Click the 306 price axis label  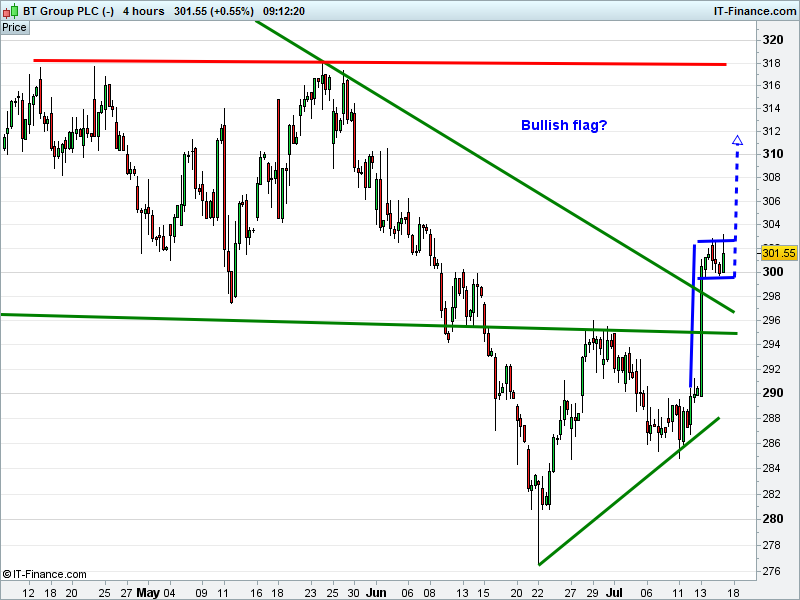pos(771,201)
